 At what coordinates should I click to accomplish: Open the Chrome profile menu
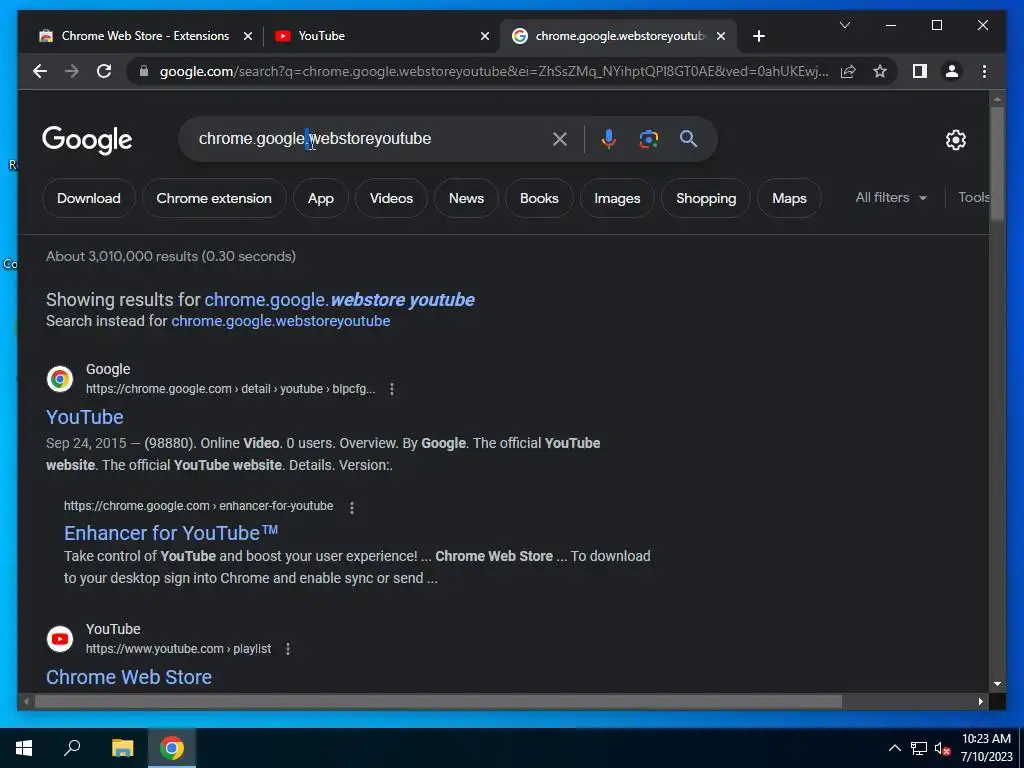click(952, 71)
